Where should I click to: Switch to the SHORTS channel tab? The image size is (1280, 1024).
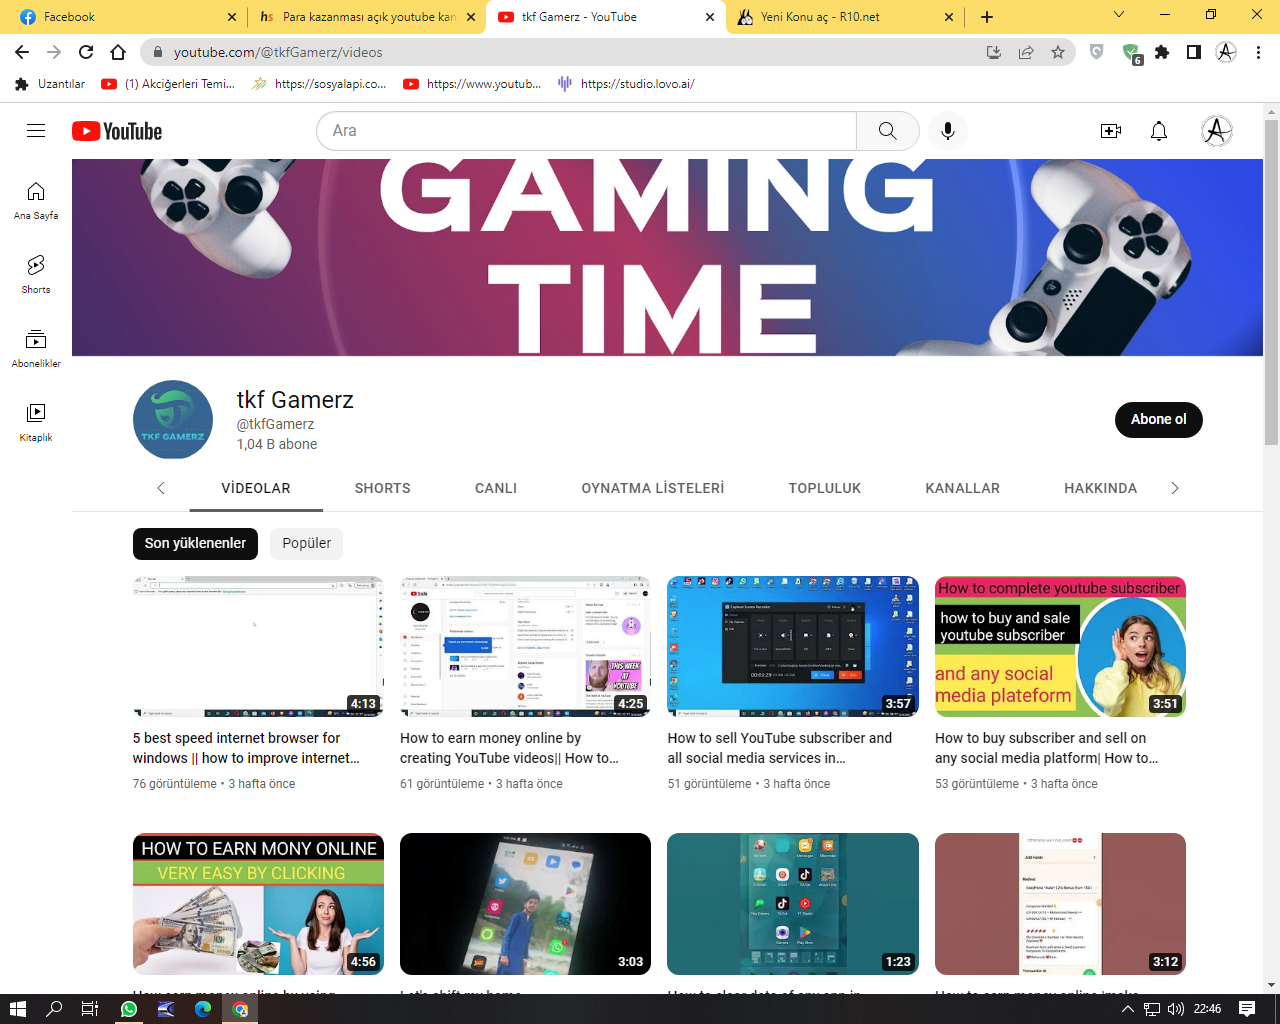382,488
